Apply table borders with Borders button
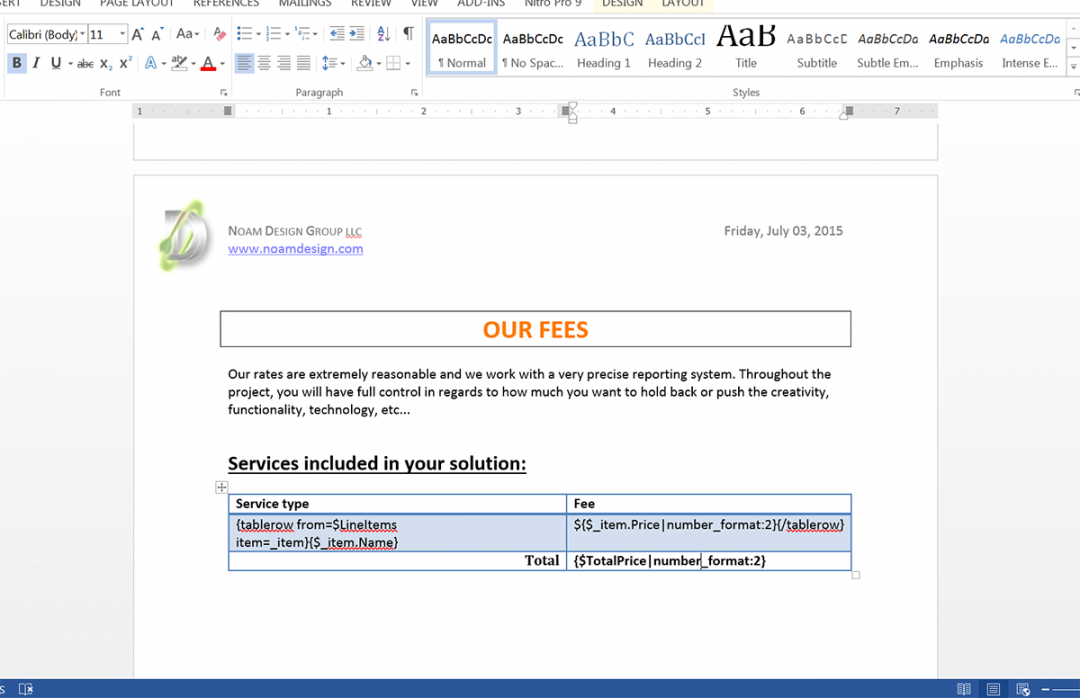The width and height of the screenshot is (1080, 698). [393, 63]
